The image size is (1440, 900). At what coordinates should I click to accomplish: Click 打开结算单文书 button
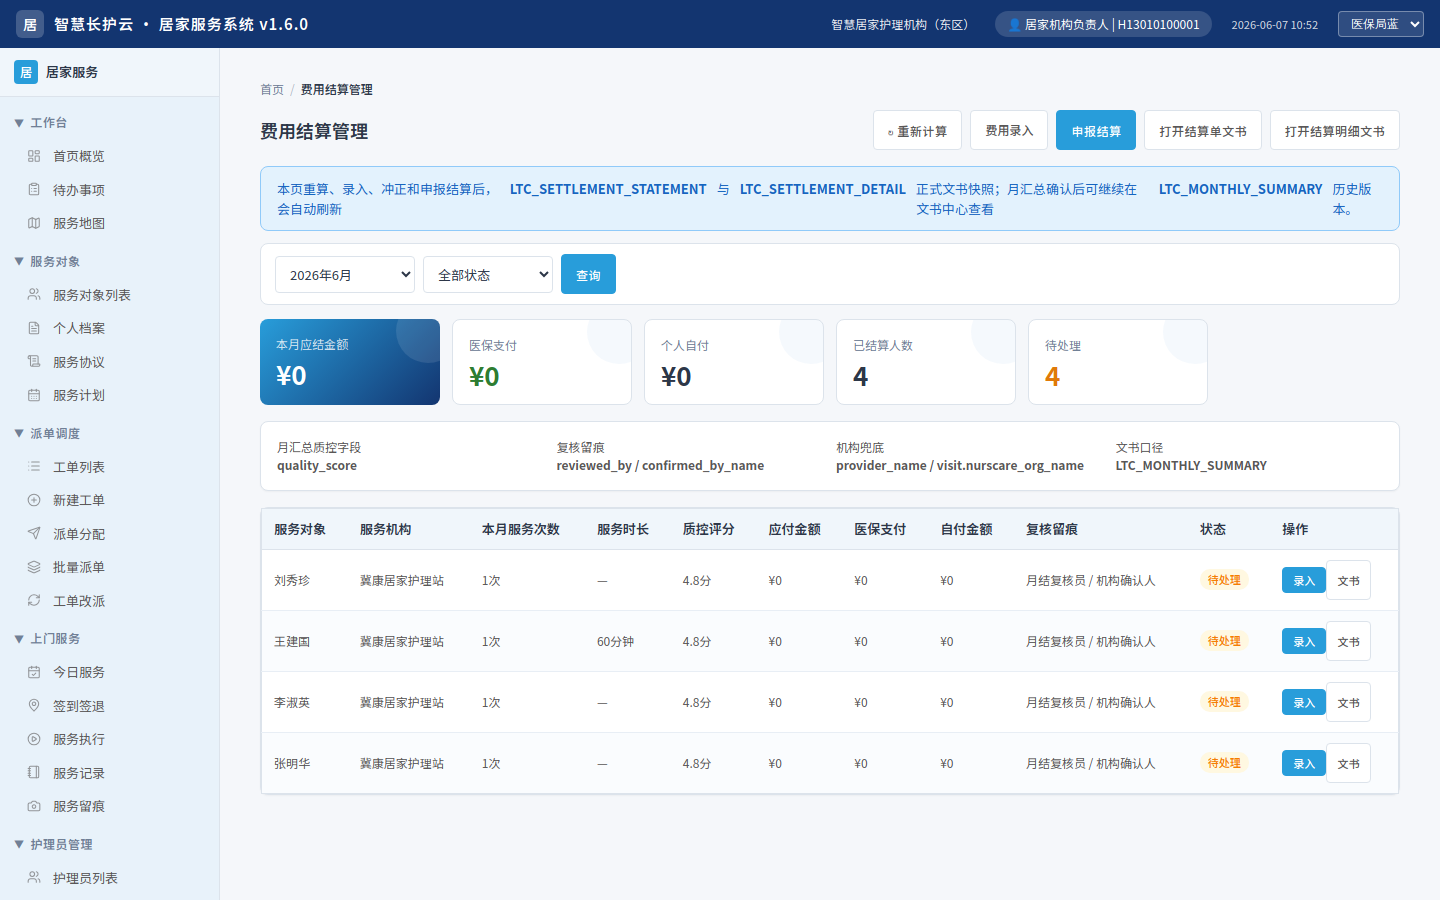(x=1203, y=130)
